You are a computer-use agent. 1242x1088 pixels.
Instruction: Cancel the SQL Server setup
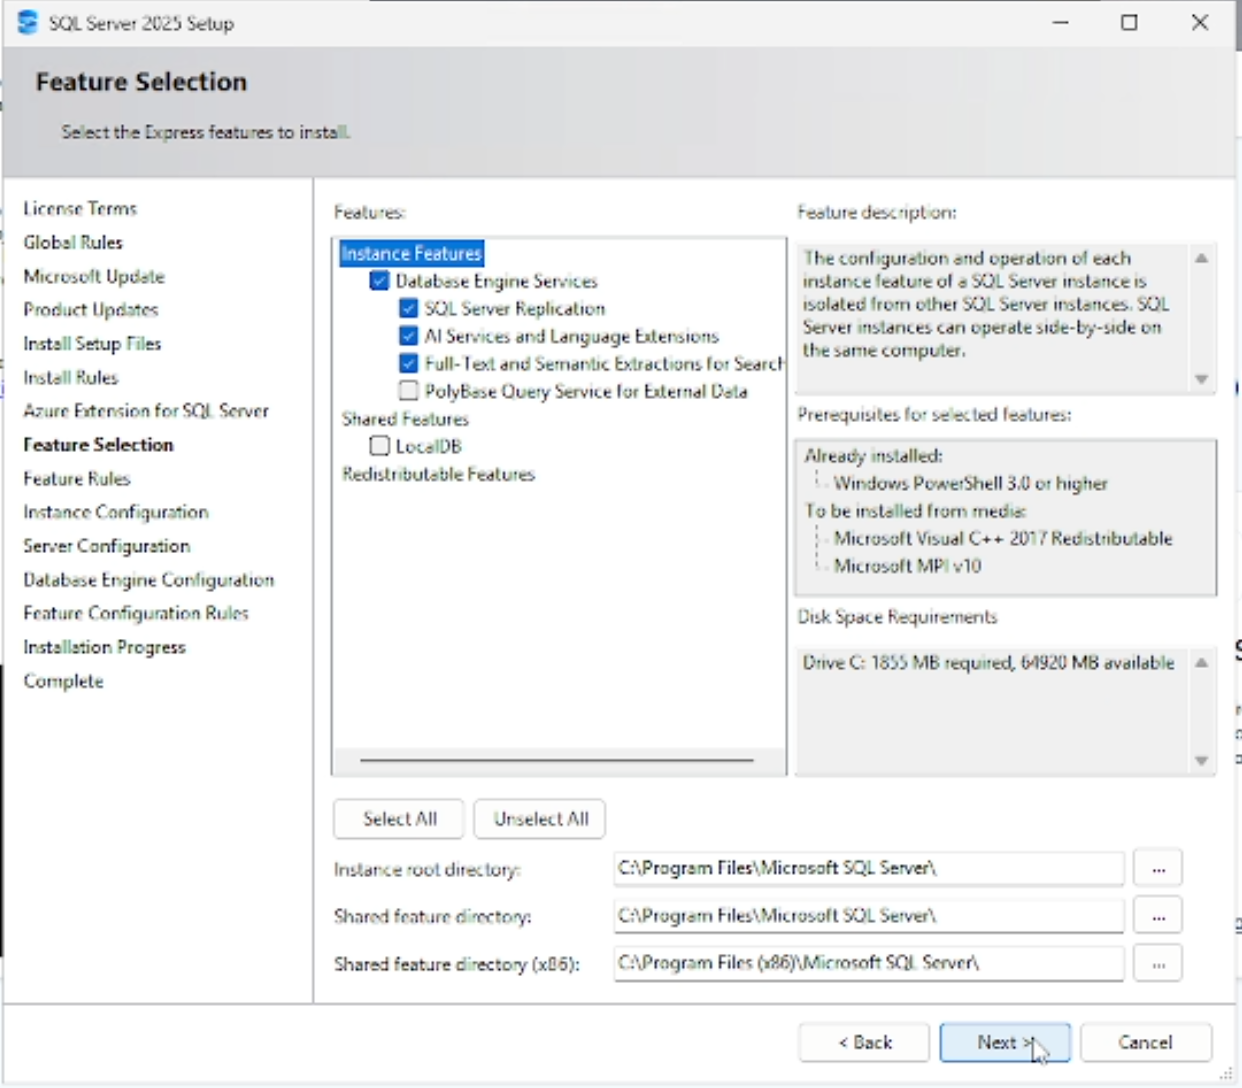tap(1146, 1042)
